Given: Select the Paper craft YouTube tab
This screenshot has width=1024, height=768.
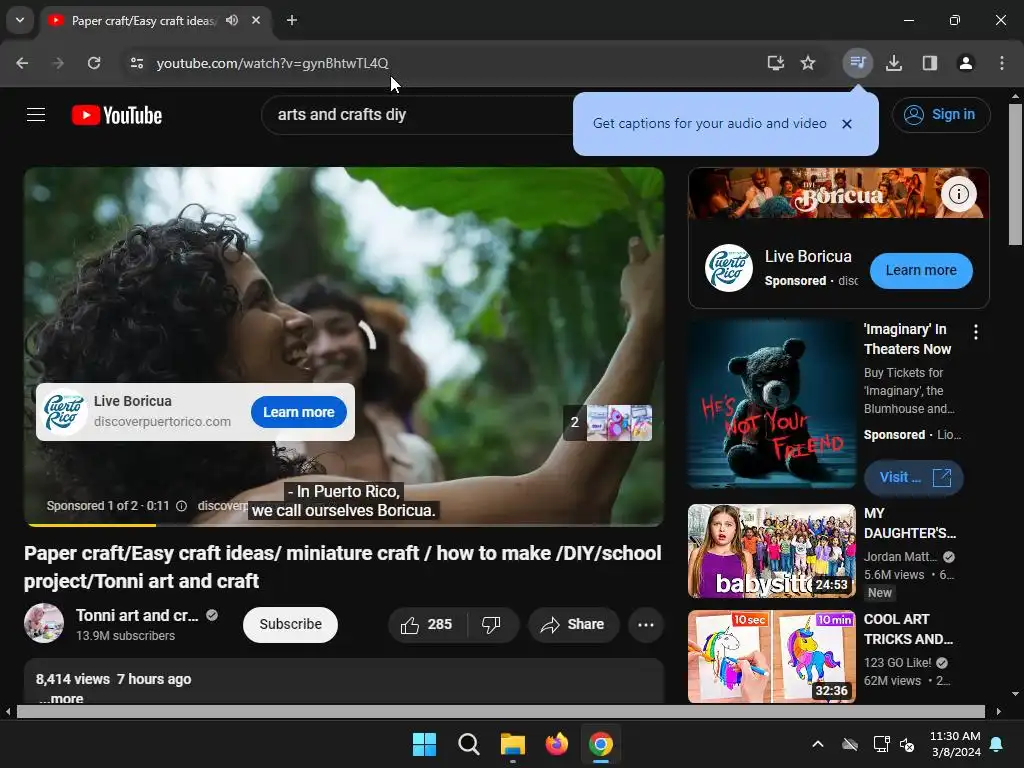Looking at the screenshot, I should point(143,21).
